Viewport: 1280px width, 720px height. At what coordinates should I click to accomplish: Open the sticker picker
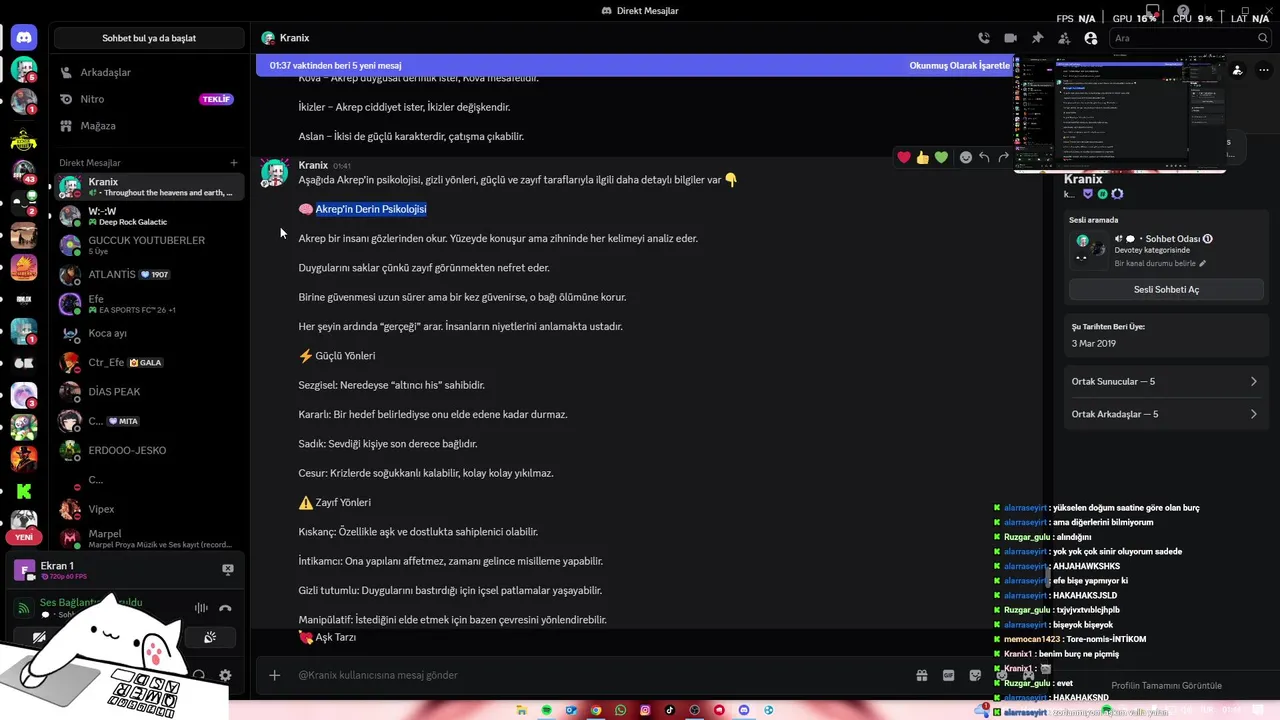976,675
